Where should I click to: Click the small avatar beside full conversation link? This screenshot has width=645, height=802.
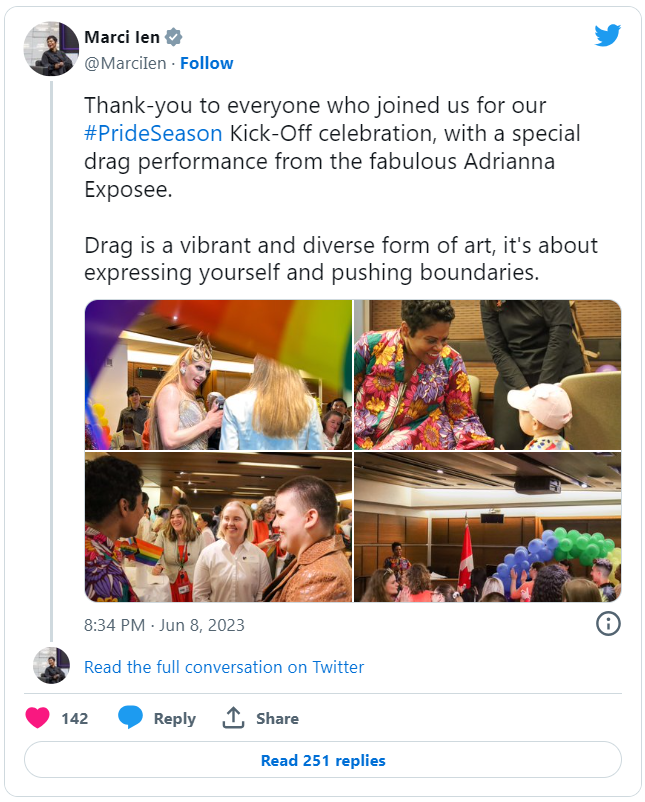click(51, 665)
